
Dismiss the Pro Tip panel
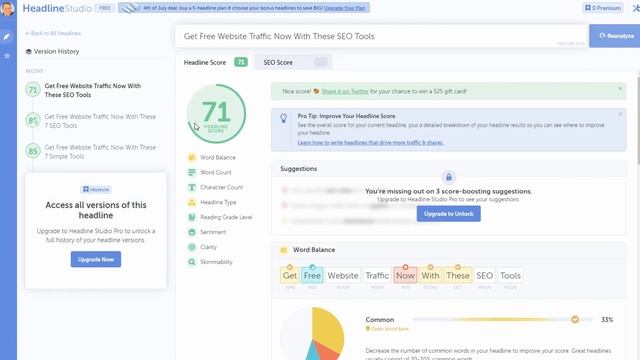tap(620, 114)
